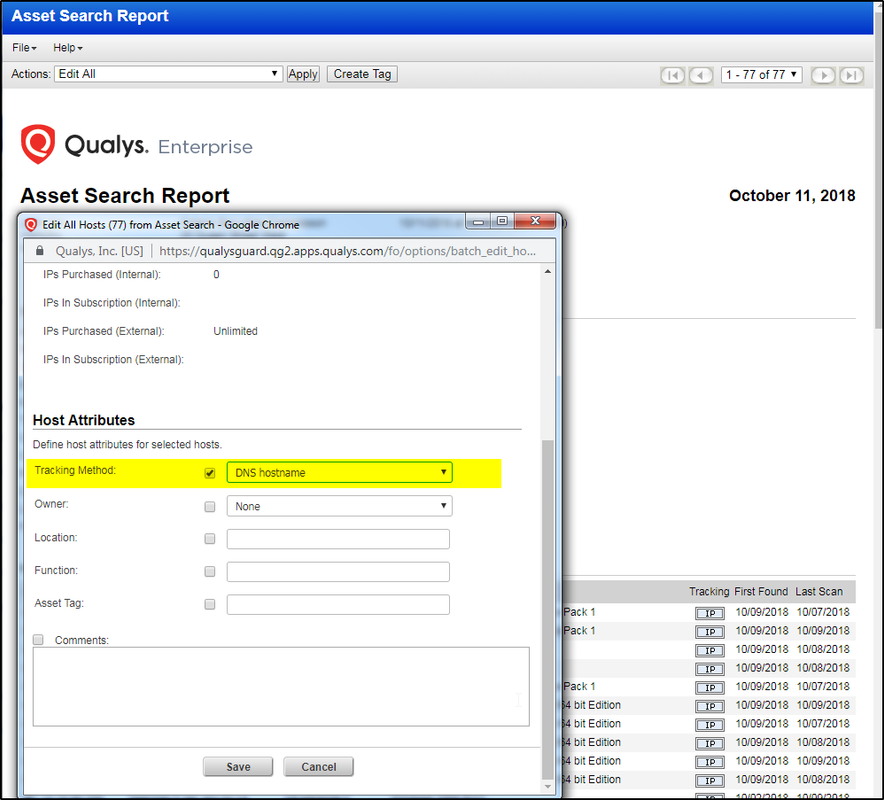This screenshot has height=800, width=884.
Task: Open the 1 - 77 of 77 page selector
Action: (x=761, y=74)
